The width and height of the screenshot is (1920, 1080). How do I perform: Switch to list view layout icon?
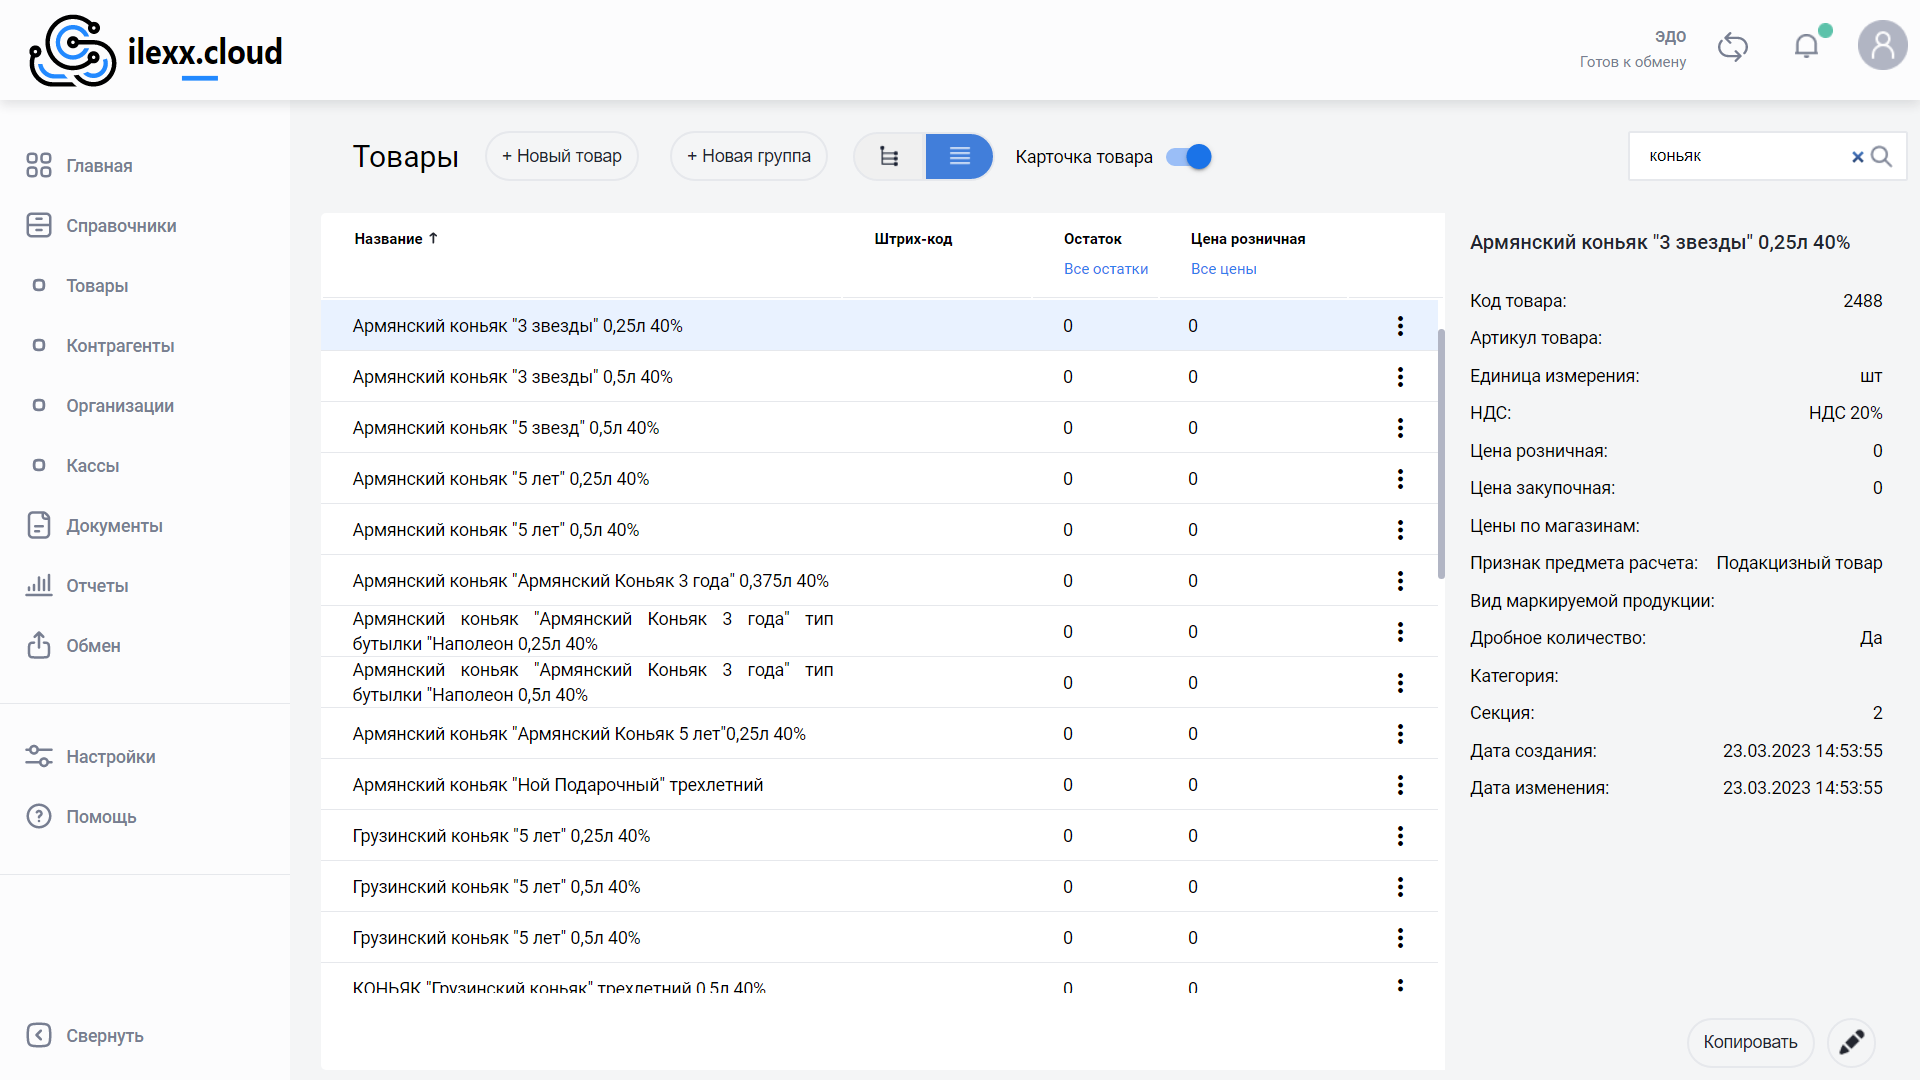pos(959,156)
